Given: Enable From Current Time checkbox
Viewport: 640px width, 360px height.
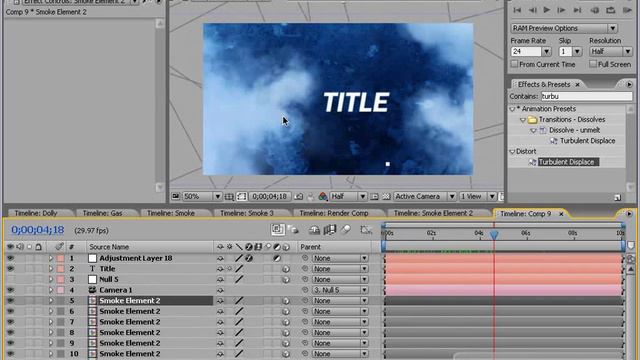Looking at the screenshot, I should tap(514, 64).
